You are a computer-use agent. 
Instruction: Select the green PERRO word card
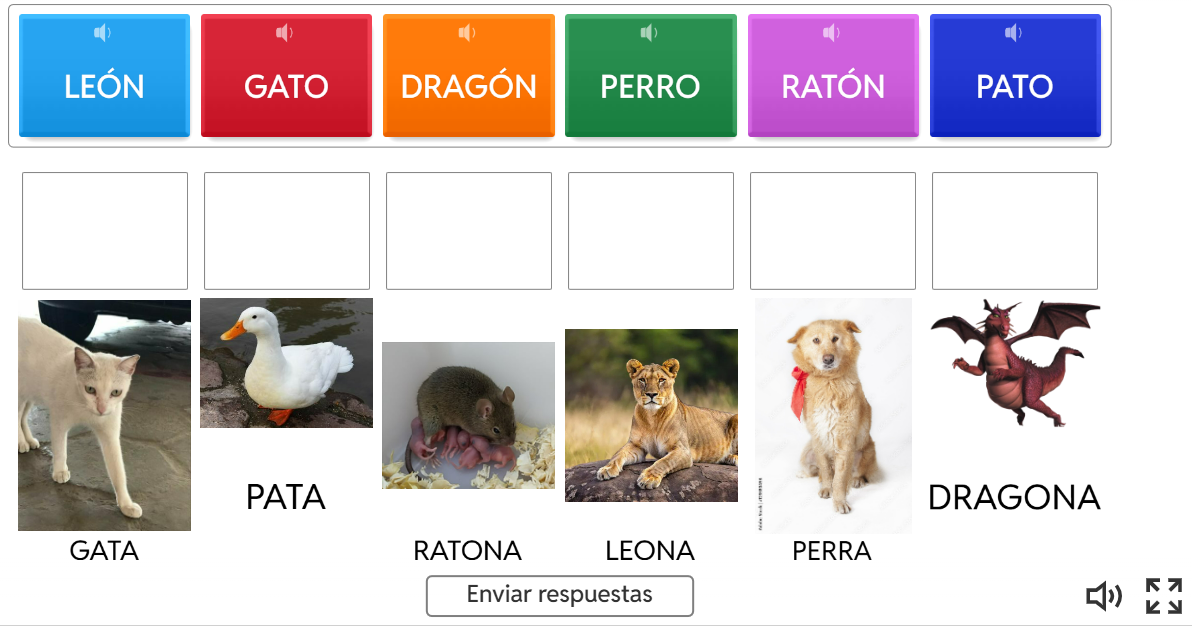[x=651, y=76]
